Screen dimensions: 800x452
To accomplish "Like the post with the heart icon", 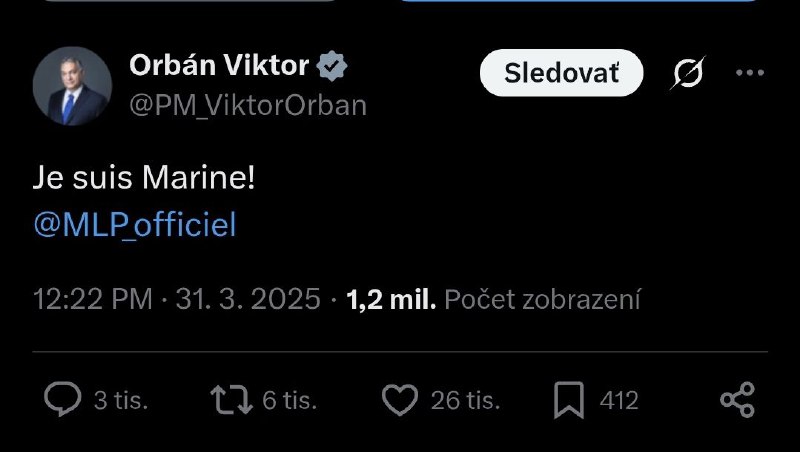I will click(399, 401).
